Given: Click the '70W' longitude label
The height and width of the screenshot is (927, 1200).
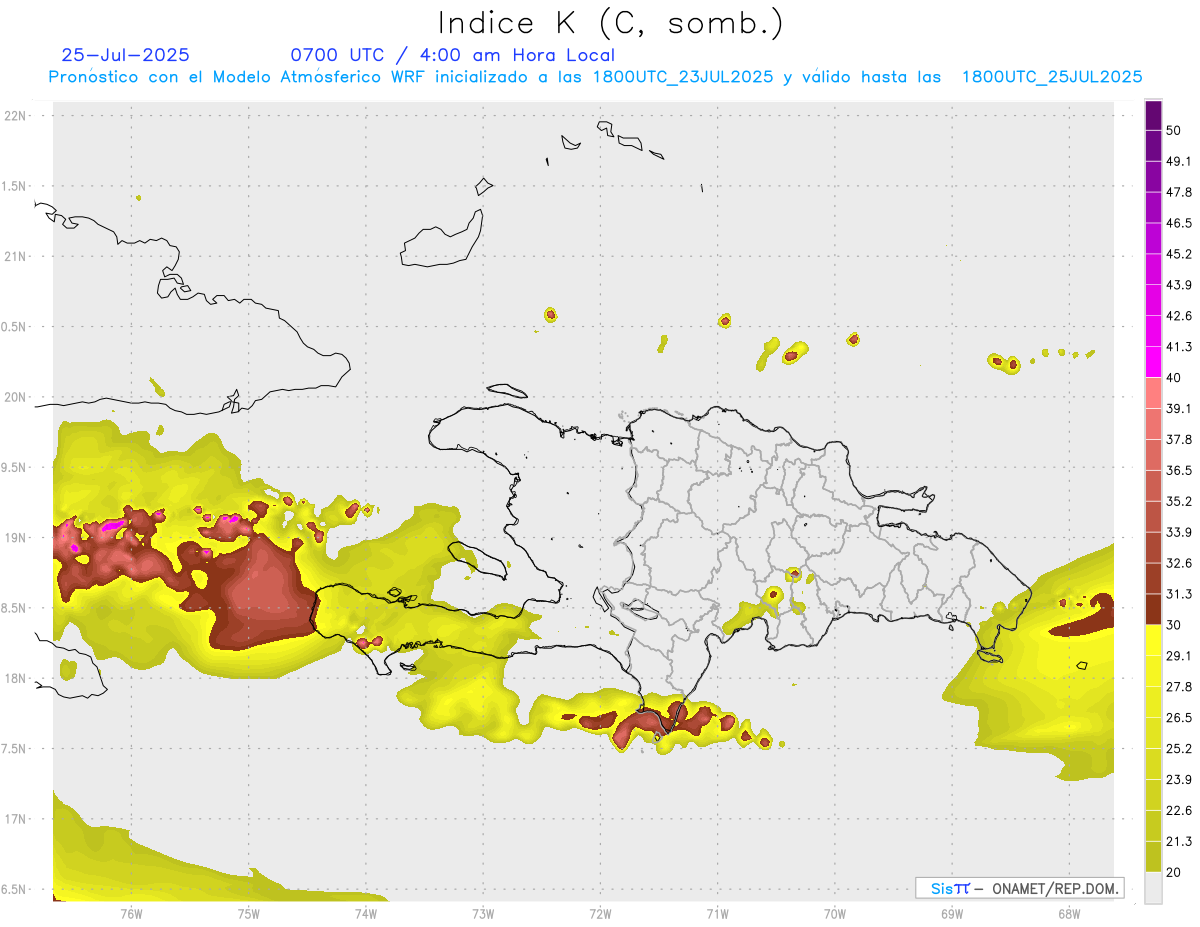Looking at the screenshot, I should 834,914.
